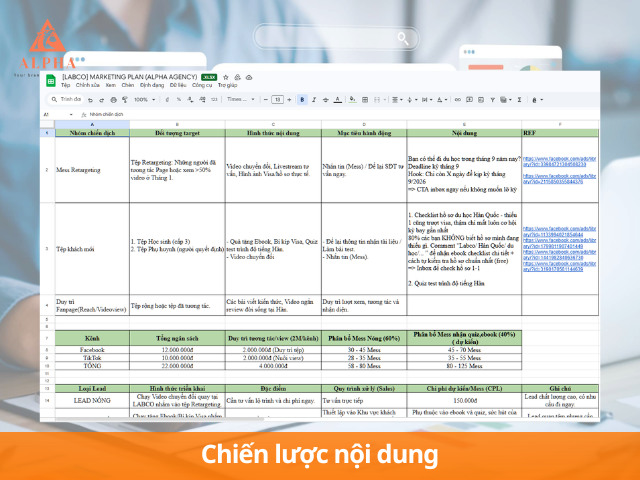Viewport: 640px width, 480px height.
Task: Open second Facebook ads link in Mess Retargeting row
Action: pos(559,179)
